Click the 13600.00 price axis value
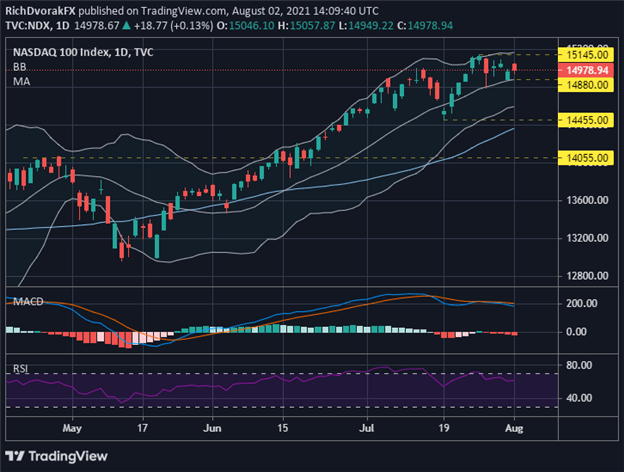 pos(587,200)
